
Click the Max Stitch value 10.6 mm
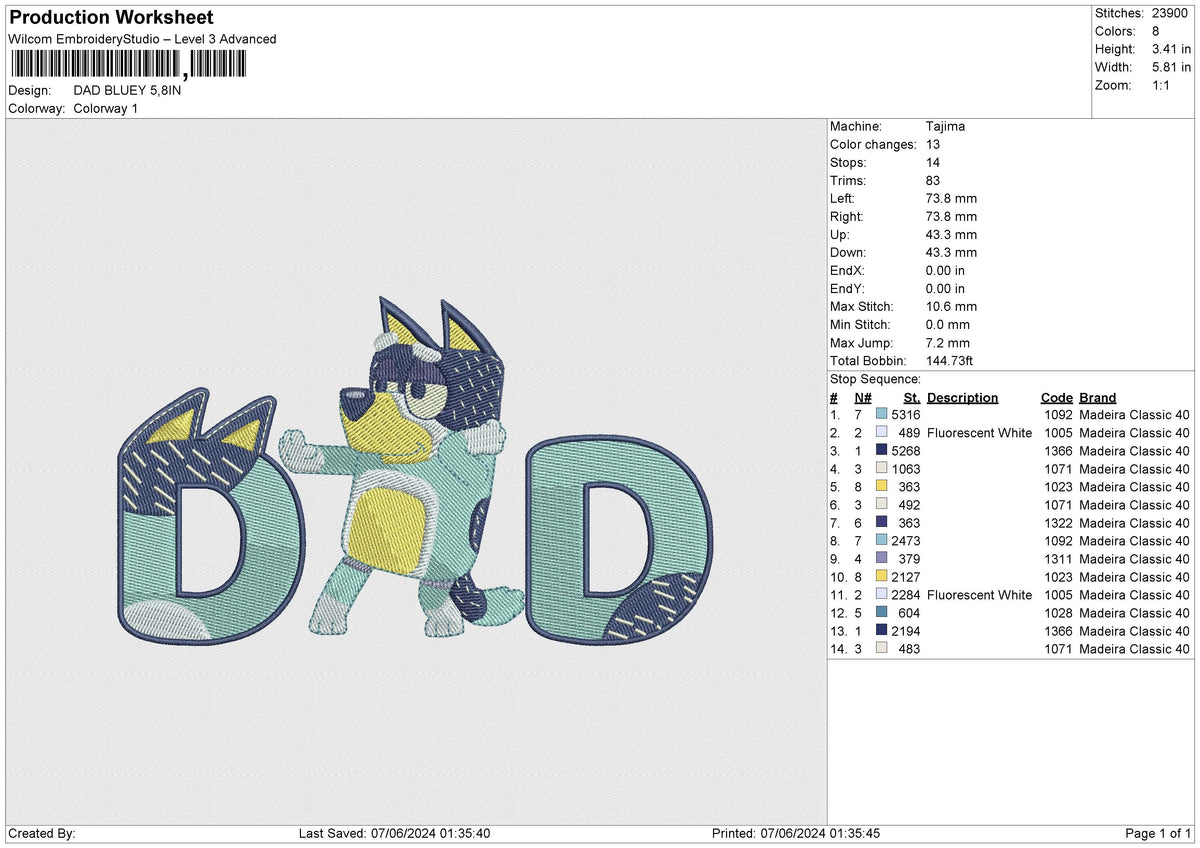[x=951, y=307]
